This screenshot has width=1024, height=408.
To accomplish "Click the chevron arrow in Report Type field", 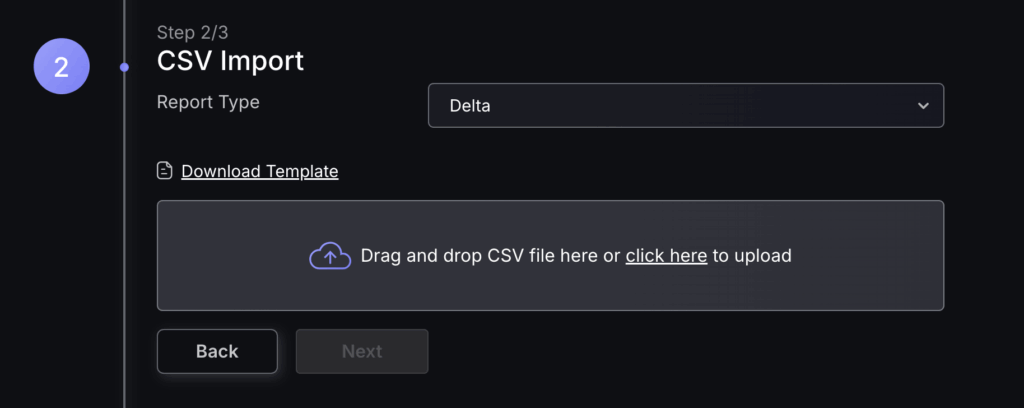I will 923,106.
